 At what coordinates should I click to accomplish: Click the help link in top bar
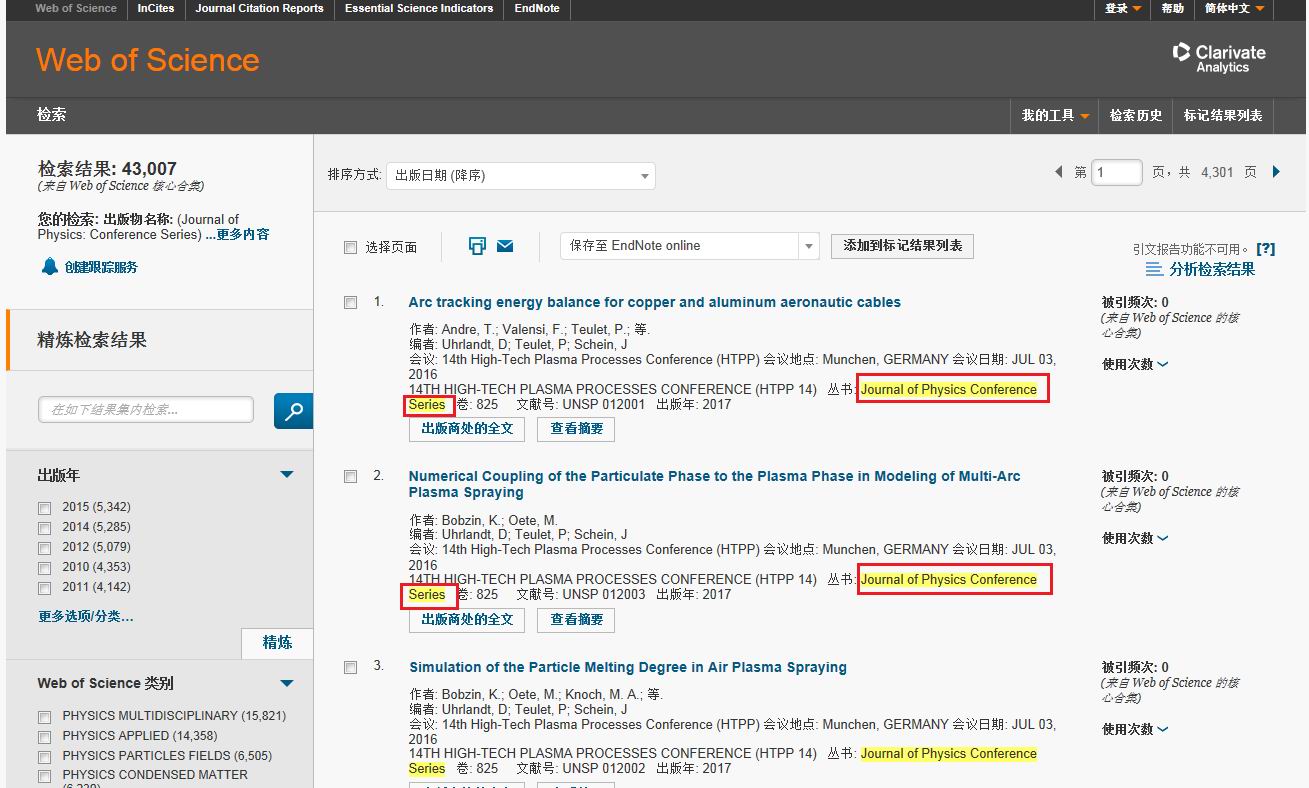1172,8
